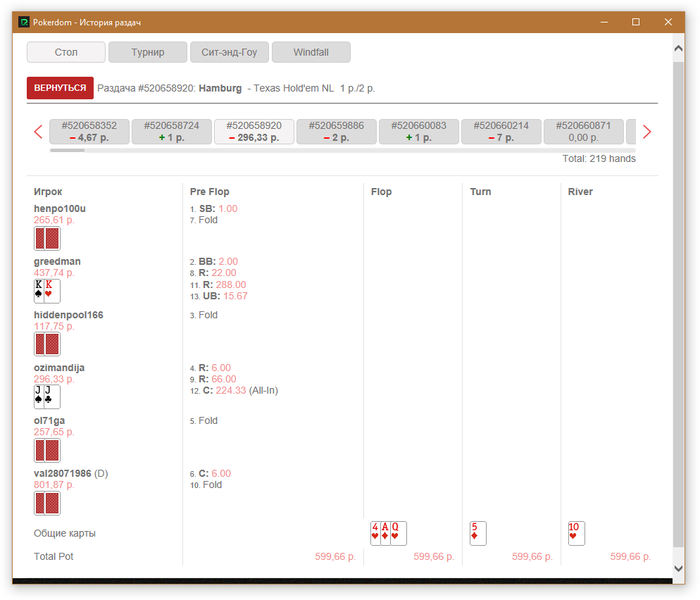Click player name ozimandija
This screenshot has height=600, width=700.
tap(59, 368)
